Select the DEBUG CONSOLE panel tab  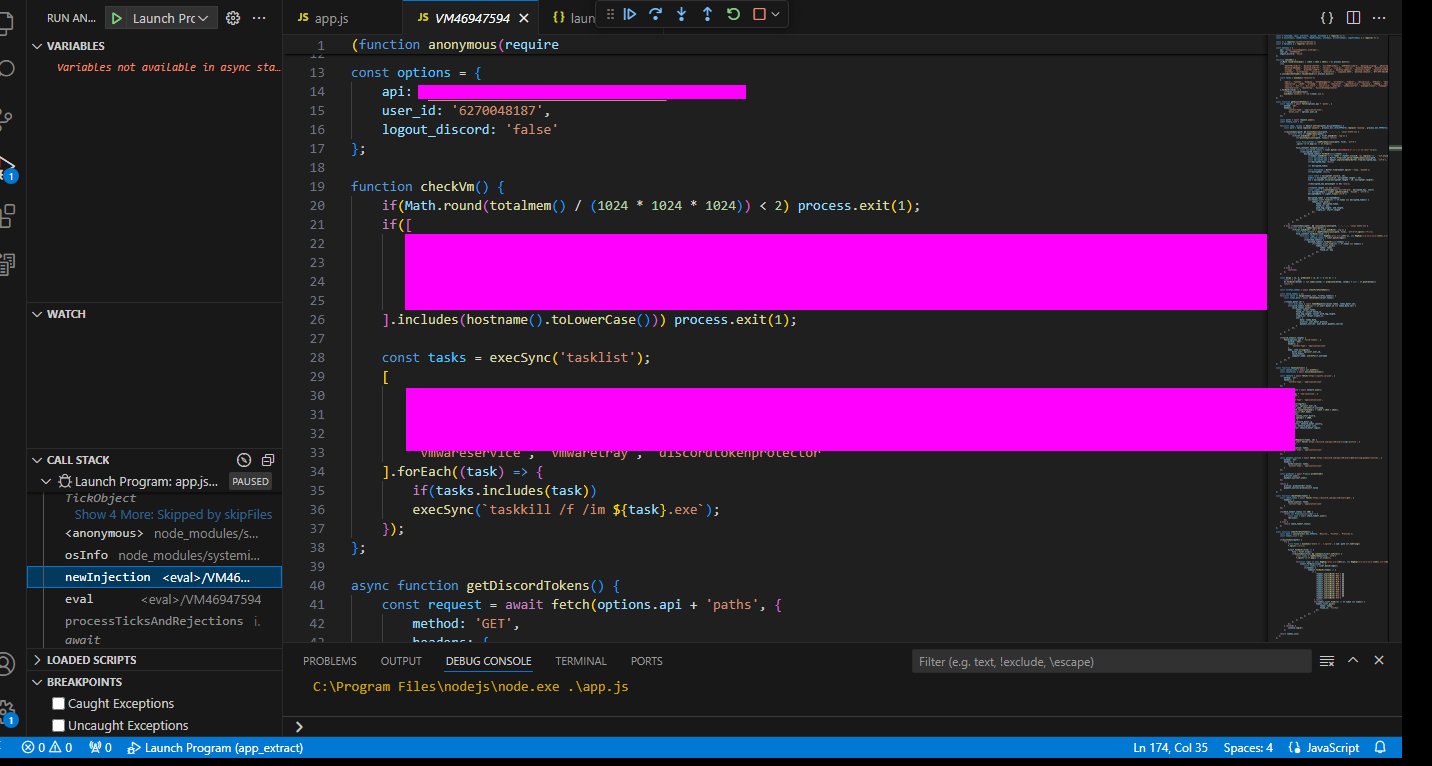[489, 661]
